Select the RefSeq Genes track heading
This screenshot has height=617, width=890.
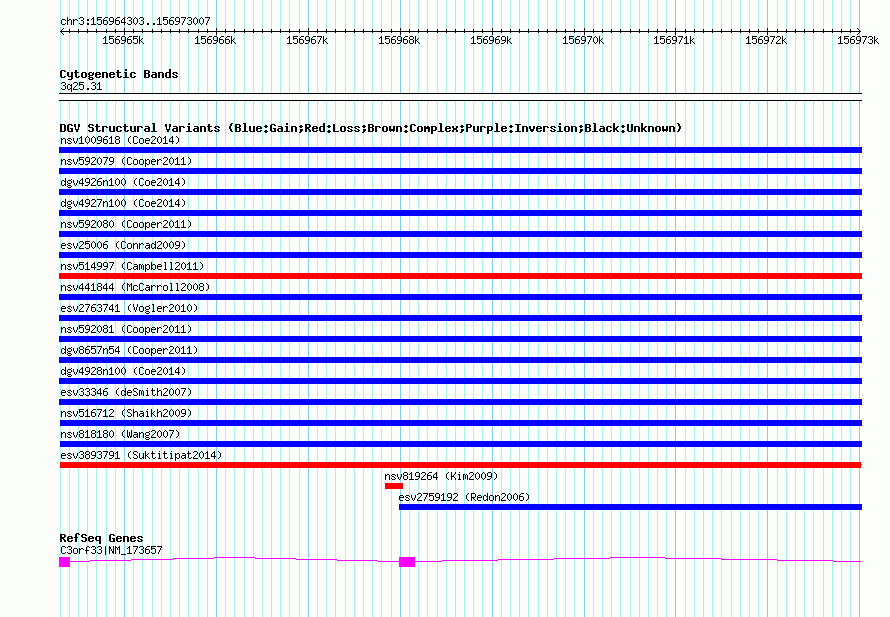(x=101, y=538)
